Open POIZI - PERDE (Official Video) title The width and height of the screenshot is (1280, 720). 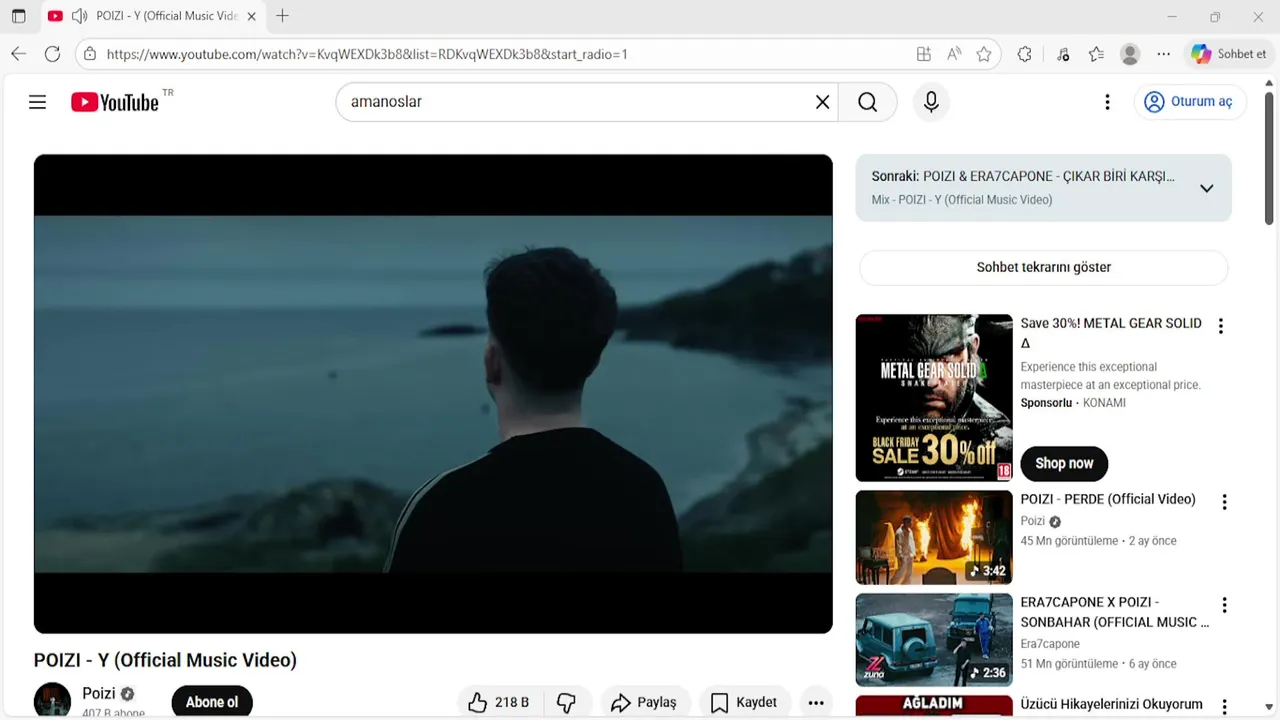[1108, 499]
